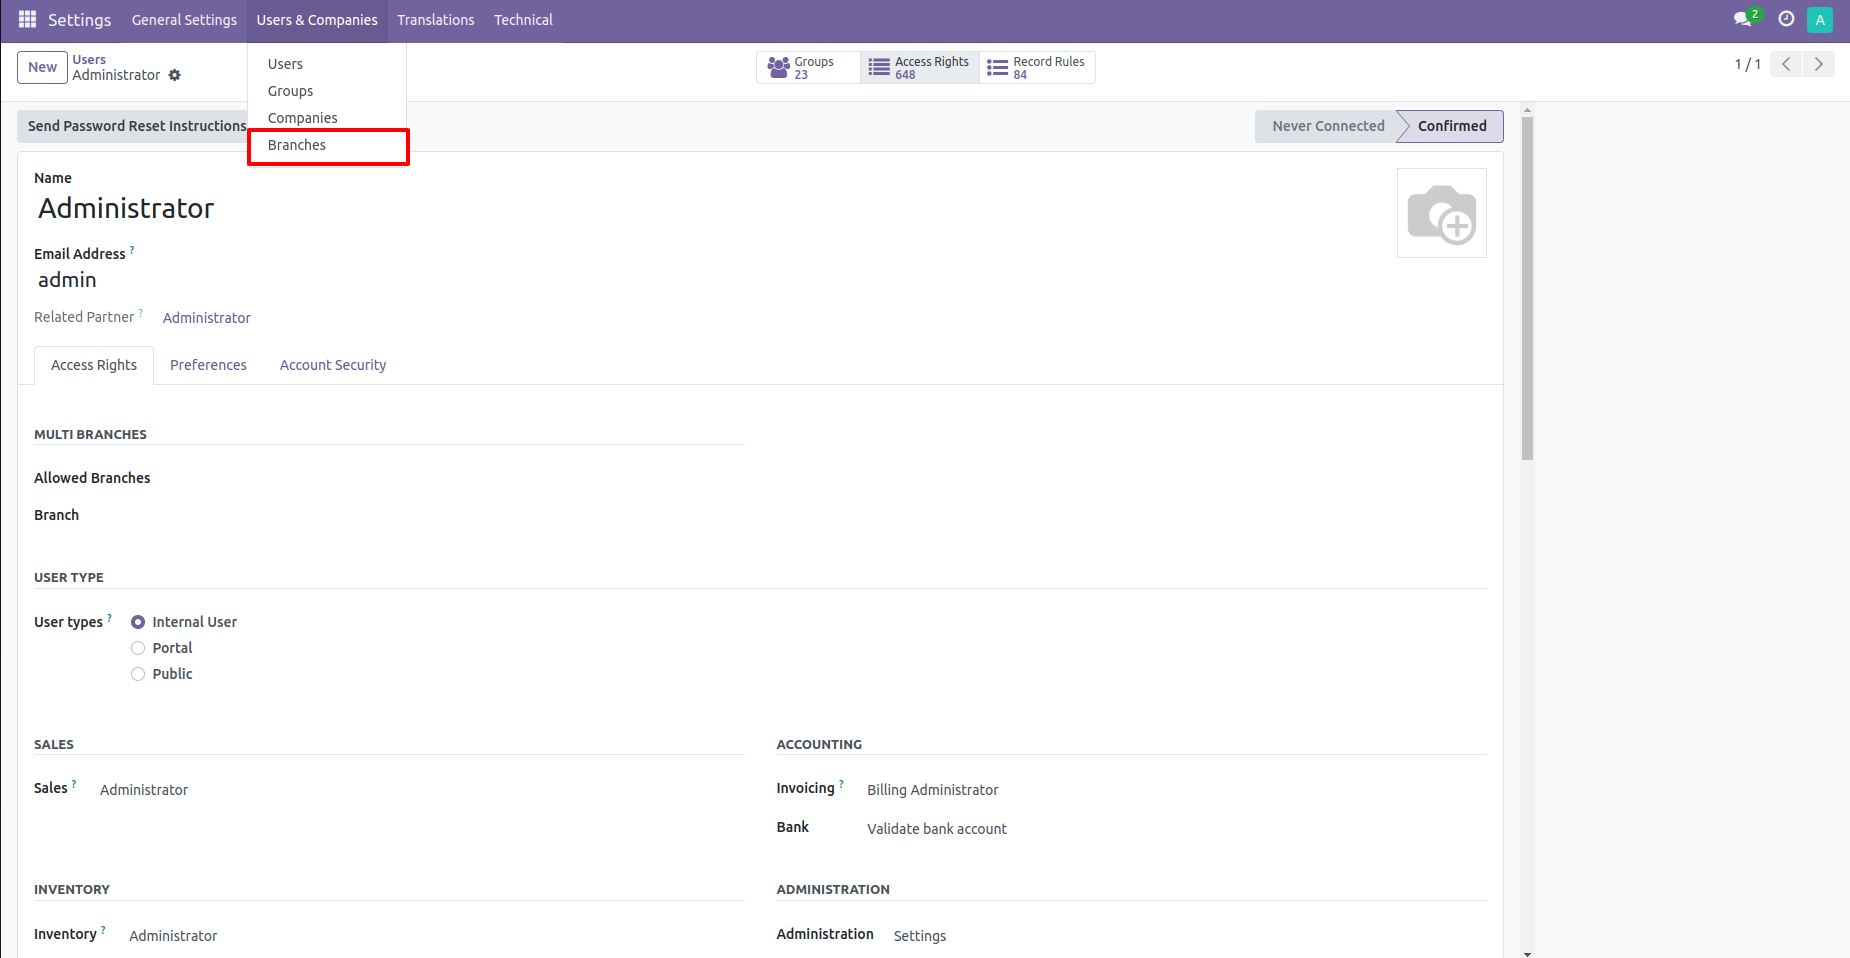Switch to the Preferences tab
Viewport: 1850px width, 958px height.
[x=208, y=364]
